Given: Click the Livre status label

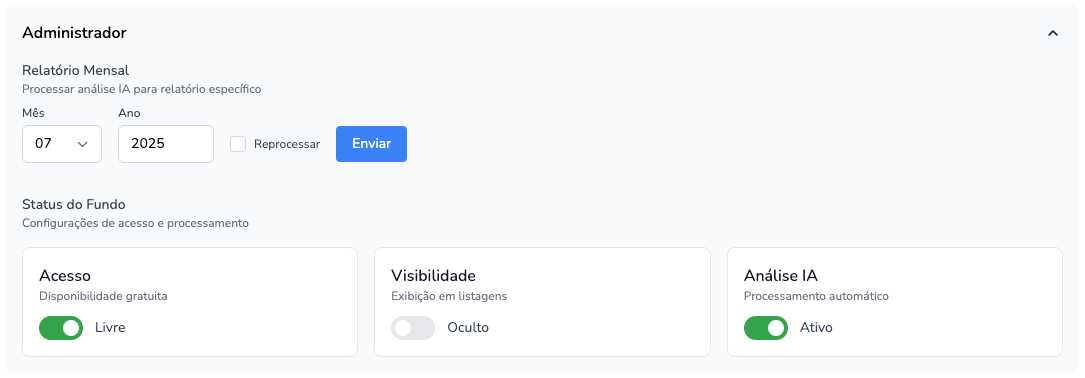Looking at the screenshot, I should point(110,327).
